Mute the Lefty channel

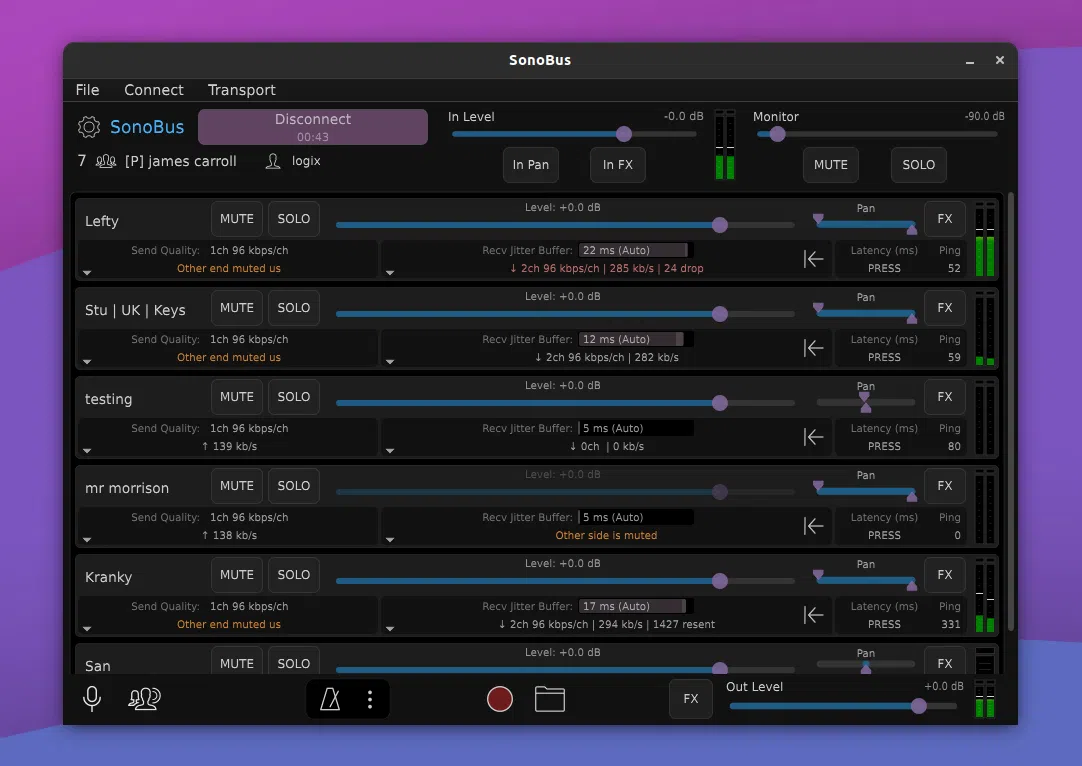236,218
